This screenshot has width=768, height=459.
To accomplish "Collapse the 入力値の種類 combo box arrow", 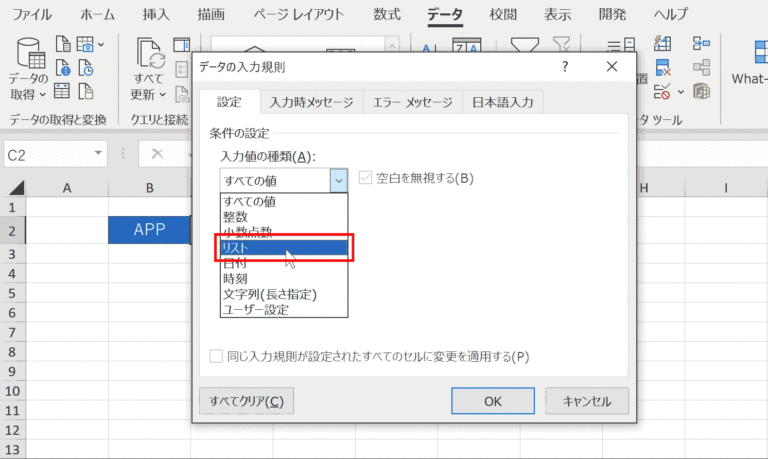I will click(x=338, y=180).
